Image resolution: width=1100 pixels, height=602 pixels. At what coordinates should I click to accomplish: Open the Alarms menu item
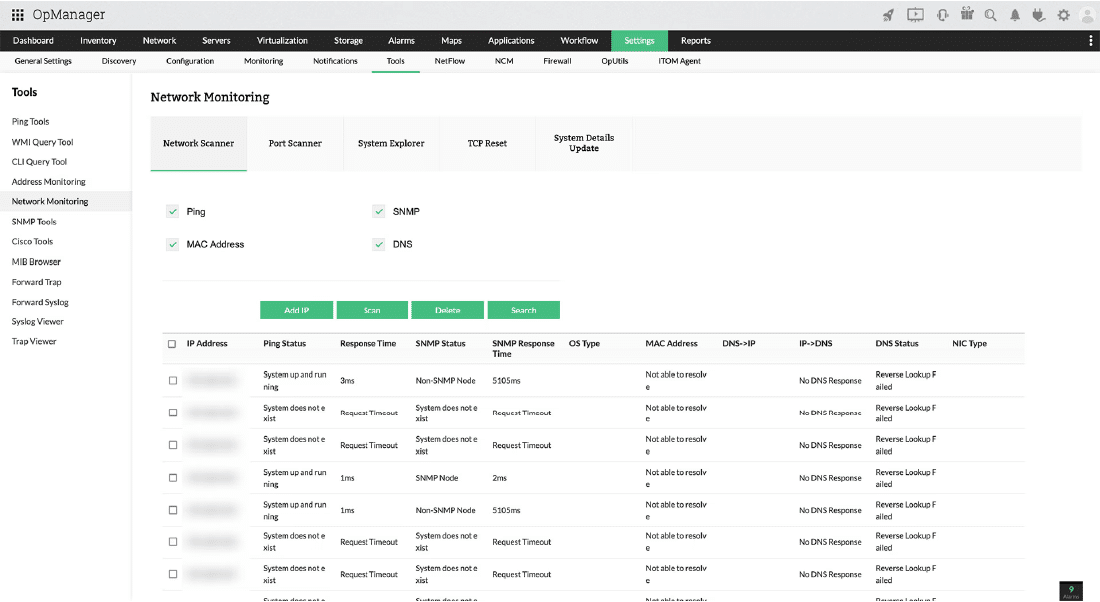coord(401,41)
